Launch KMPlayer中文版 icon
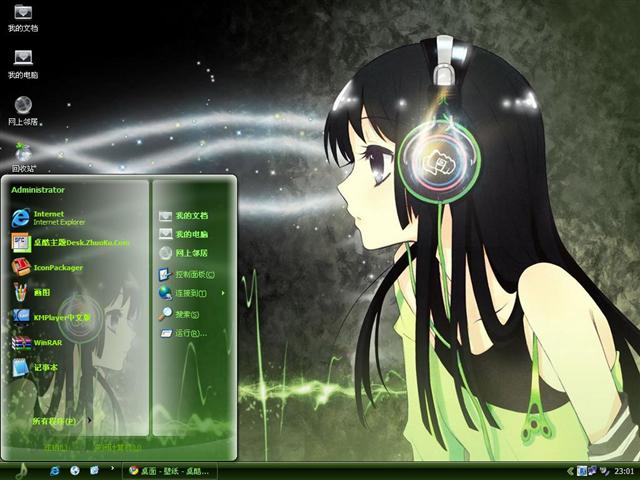Viewport: 640px width, 480px height. pos(20,317)
